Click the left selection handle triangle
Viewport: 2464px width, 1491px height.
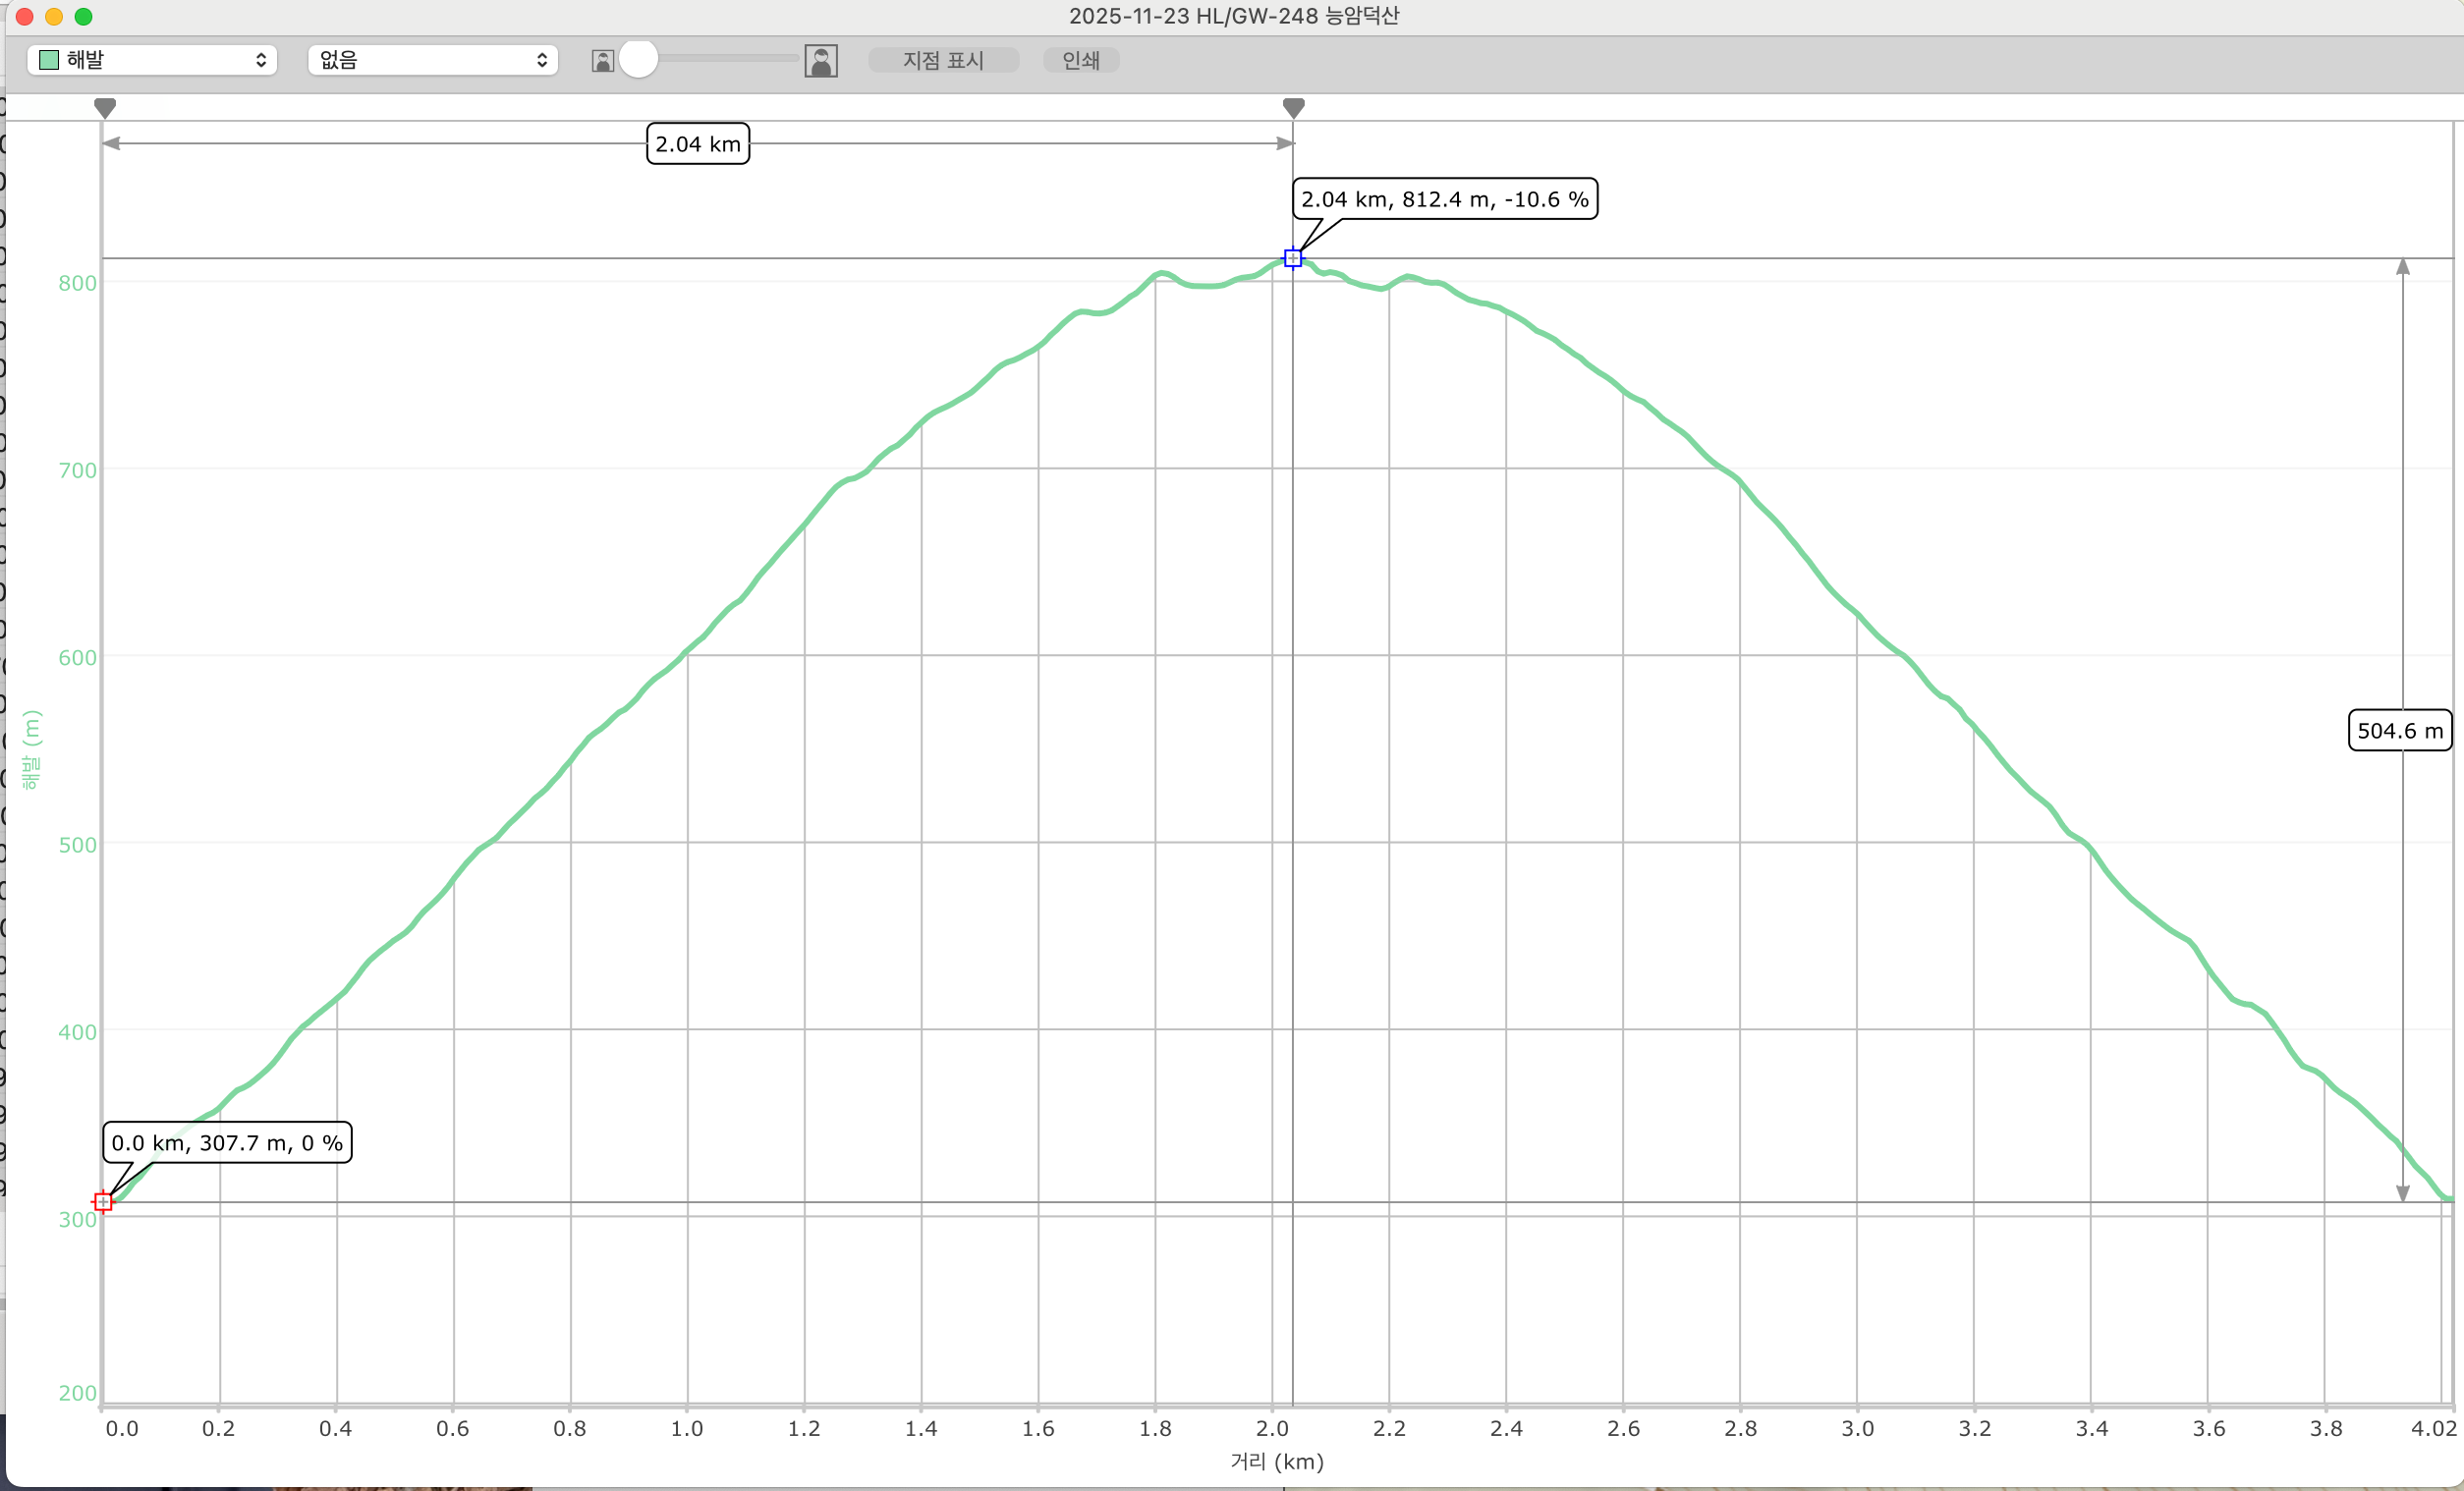coord(105,107)
